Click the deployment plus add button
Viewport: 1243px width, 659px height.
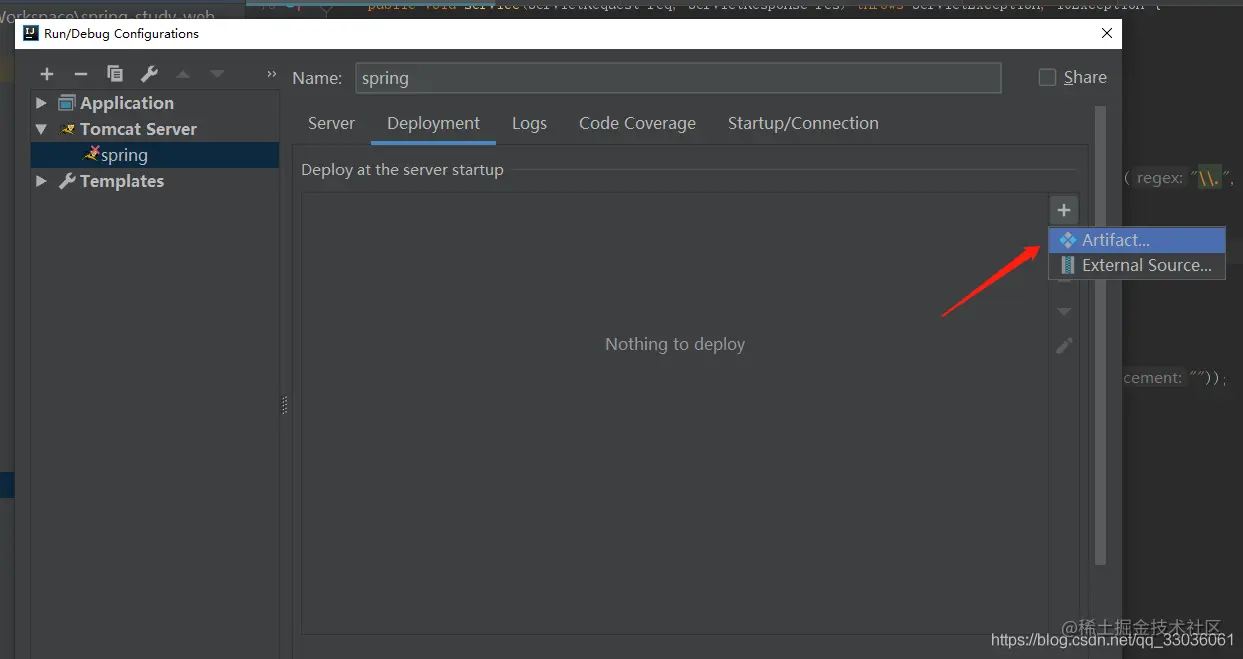coord(1064,210)
